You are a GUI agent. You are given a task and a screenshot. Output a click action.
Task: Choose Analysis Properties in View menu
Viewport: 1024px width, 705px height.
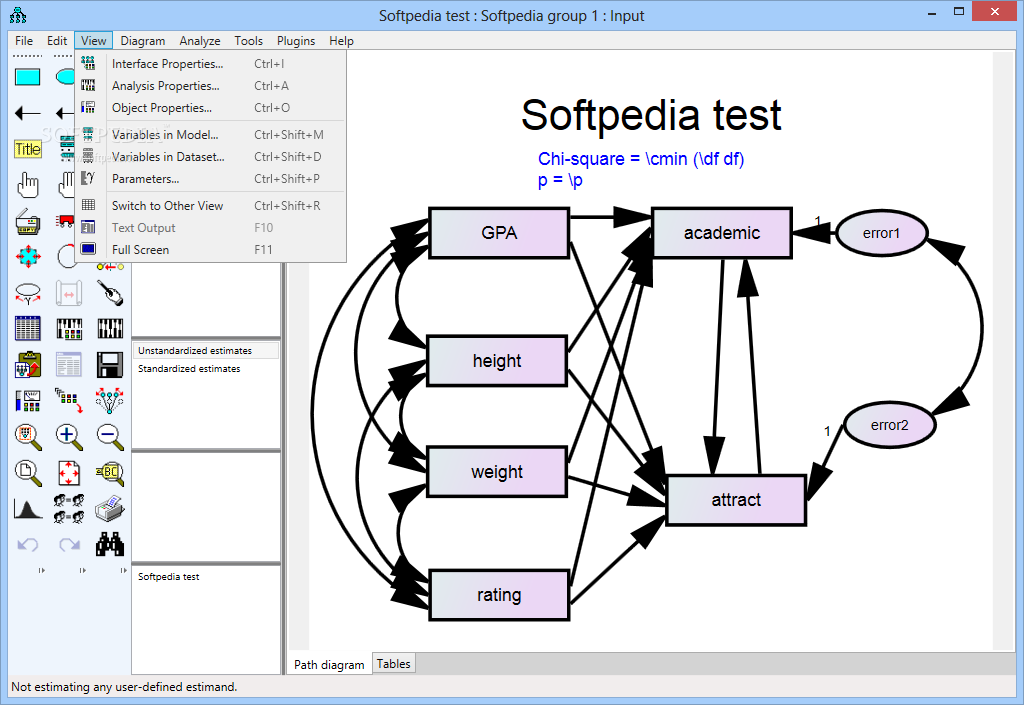210,86
